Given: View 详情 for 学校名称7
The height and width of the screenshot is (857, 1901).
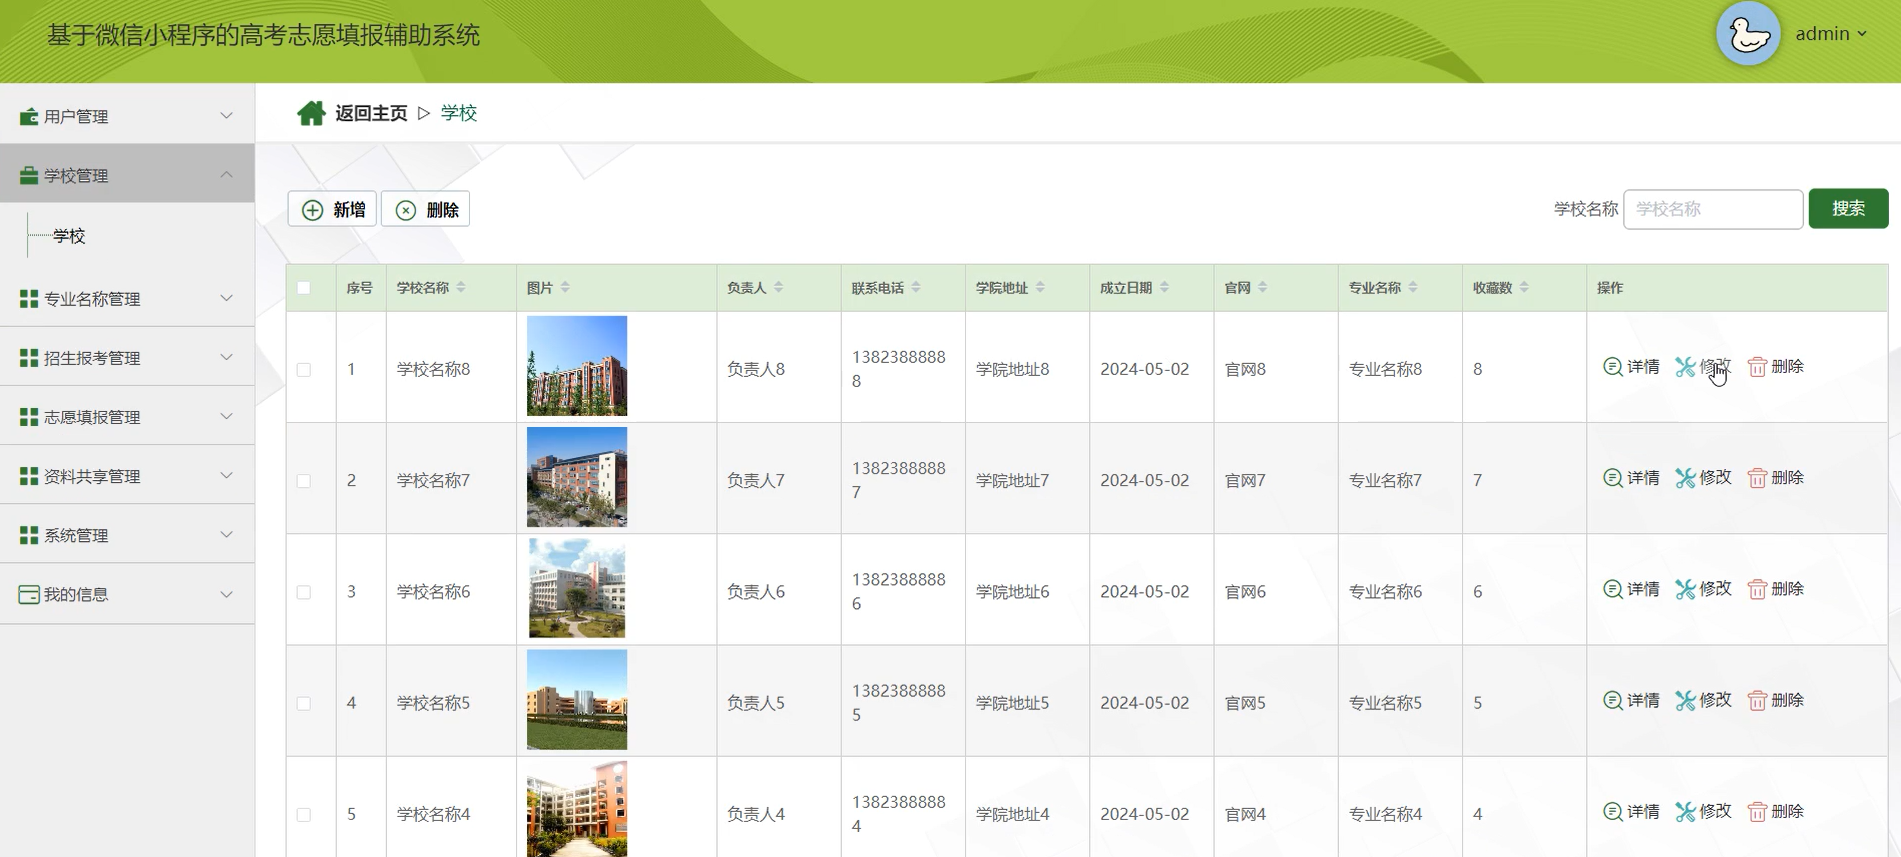Looking at the screenshot, I should (1631, 478).
